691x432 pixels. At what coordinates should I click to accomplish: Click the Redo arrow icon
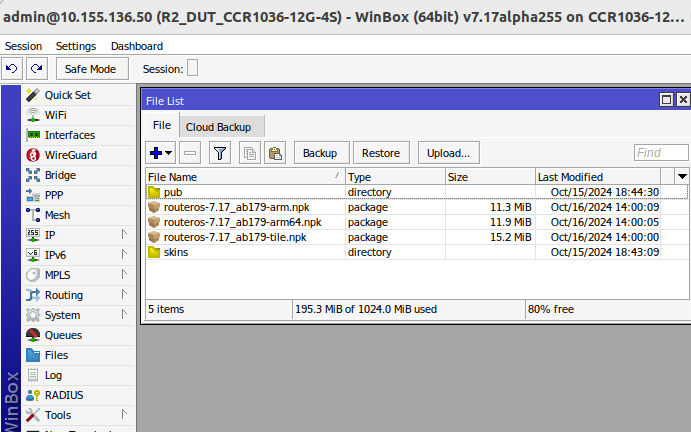click(36, 68)
